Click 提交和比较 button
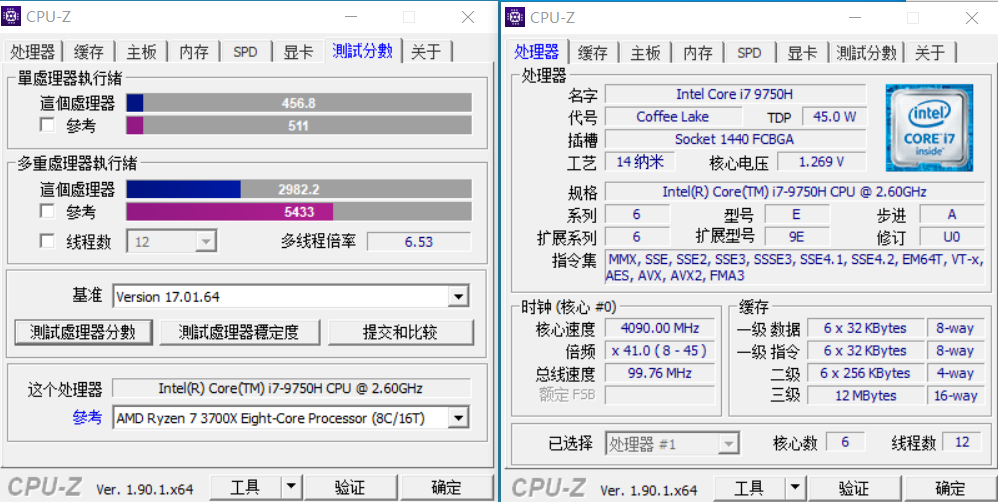Viewport: 998px width, 502px height. pos(400,331)
